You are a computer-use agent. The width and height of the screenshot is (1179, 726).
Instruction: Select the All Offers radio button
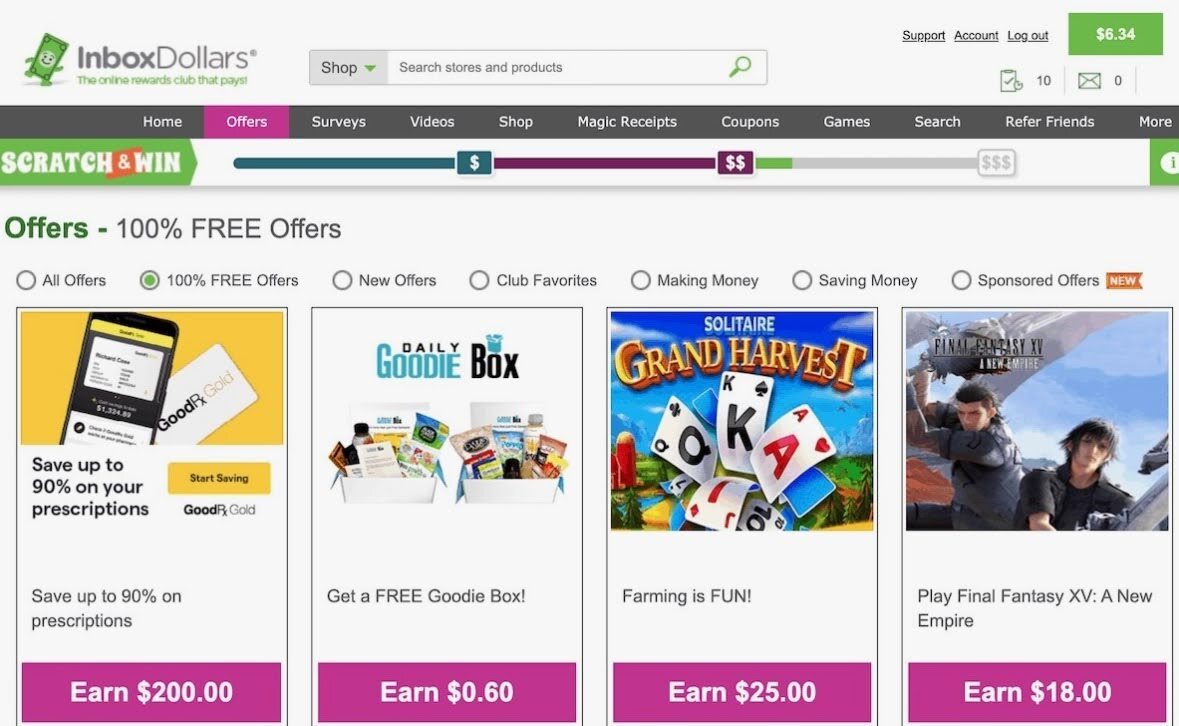coord(26,280)
